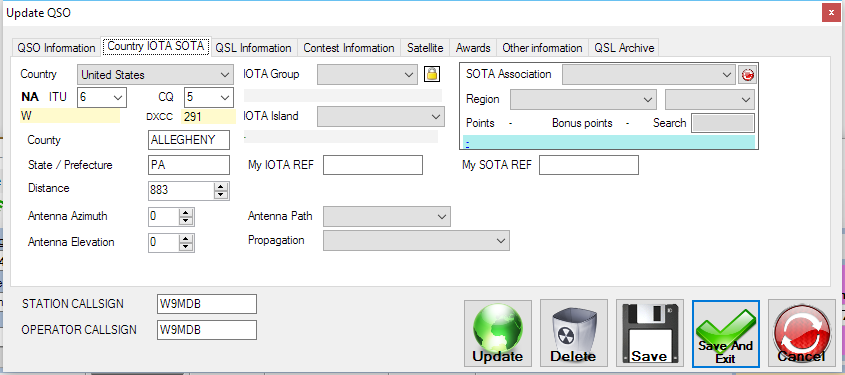Open the Awards tab
The height and width of the screenshot is (375, 845).
473,48
